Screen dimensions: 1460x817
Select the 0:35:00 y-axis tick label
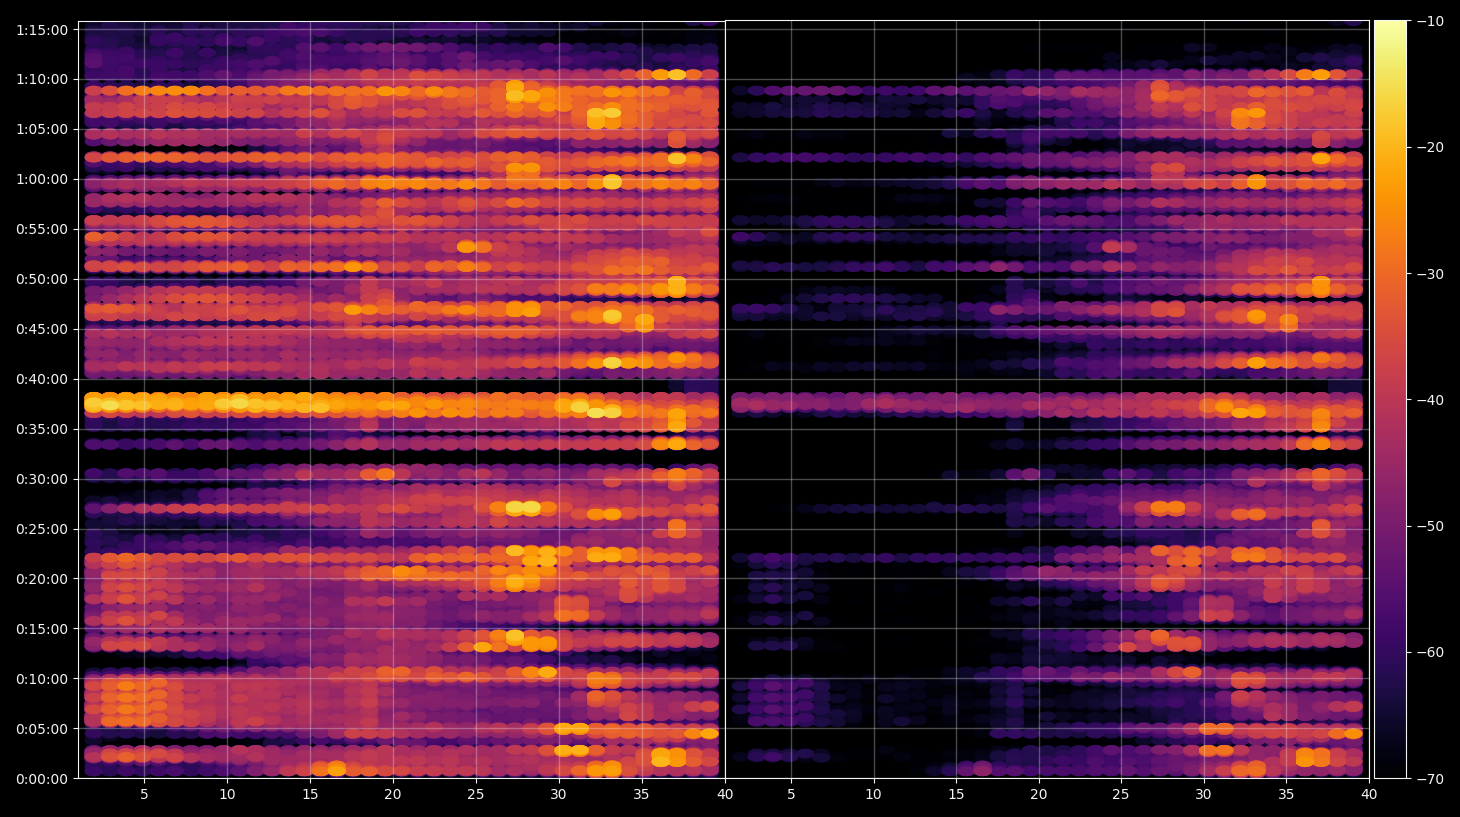click(x=42, y=430)
